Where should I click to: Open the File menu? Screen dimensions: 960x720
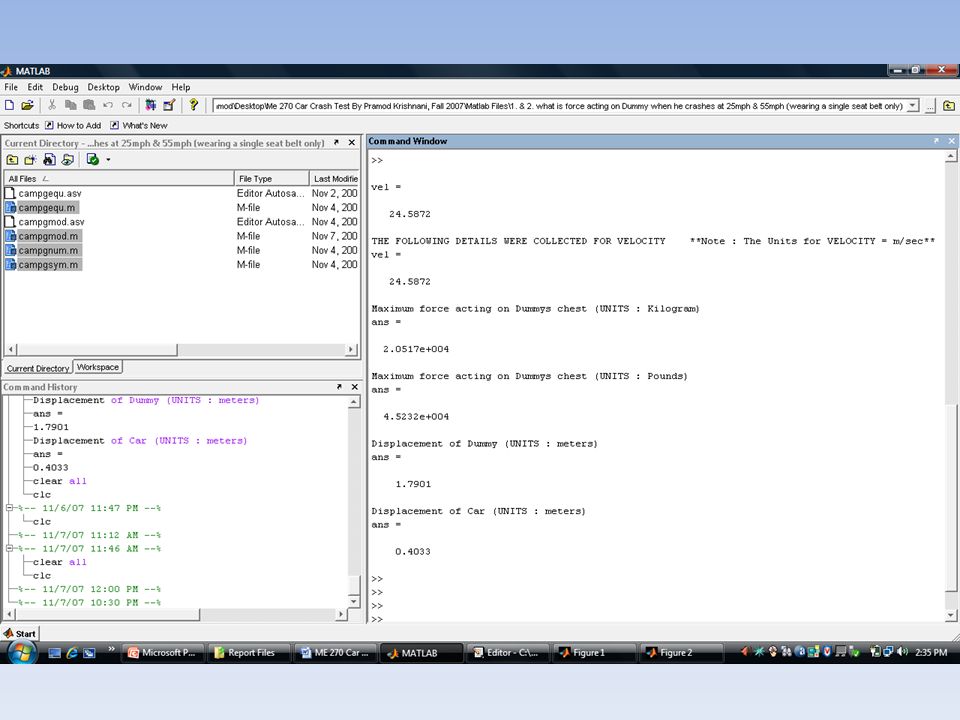11,87
